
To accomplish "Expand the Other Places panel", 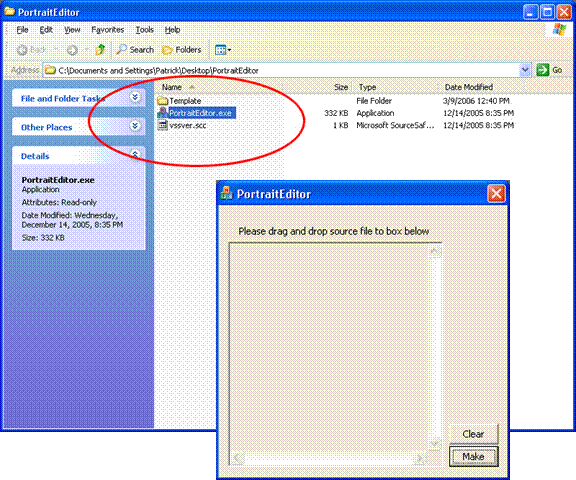I will pyautogui.click(x=135, y=126).
